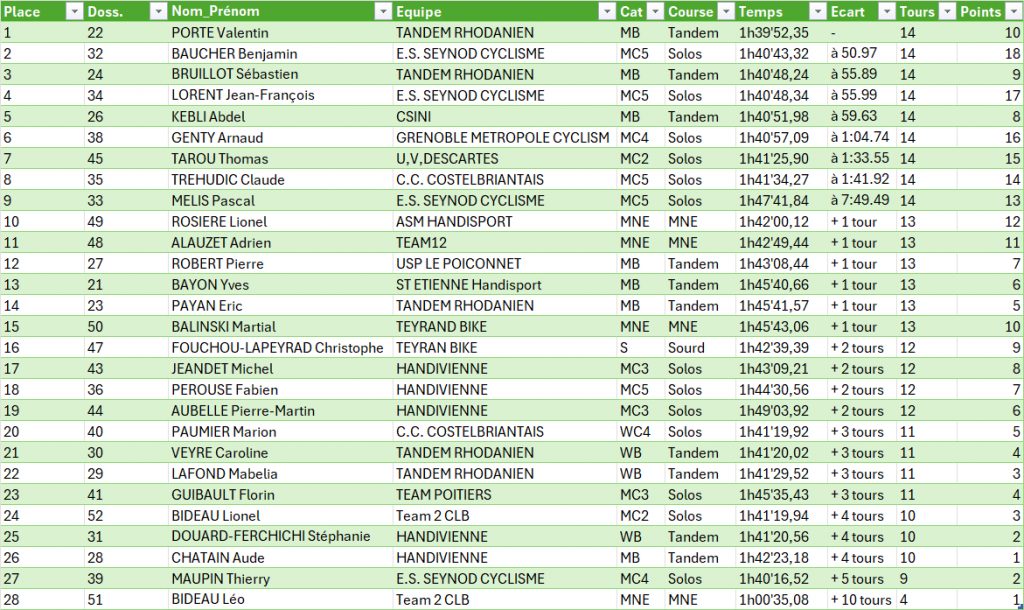
Task: Select cell BAYON Yves
Action: 281,285
